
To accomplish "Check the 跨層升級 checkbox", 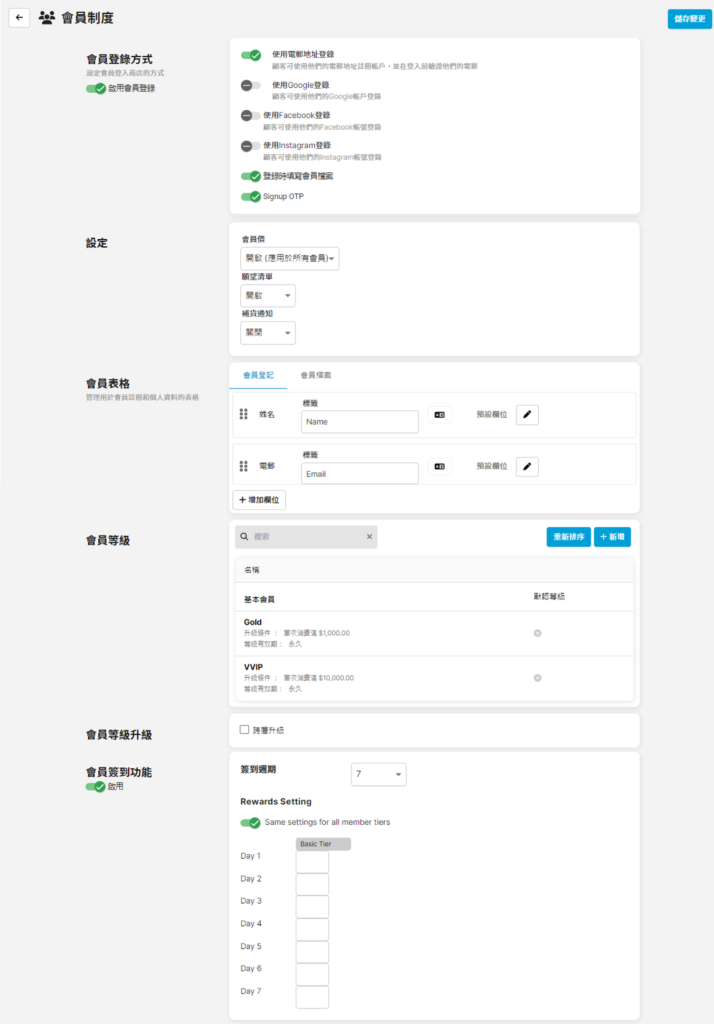I will (245, 730).
